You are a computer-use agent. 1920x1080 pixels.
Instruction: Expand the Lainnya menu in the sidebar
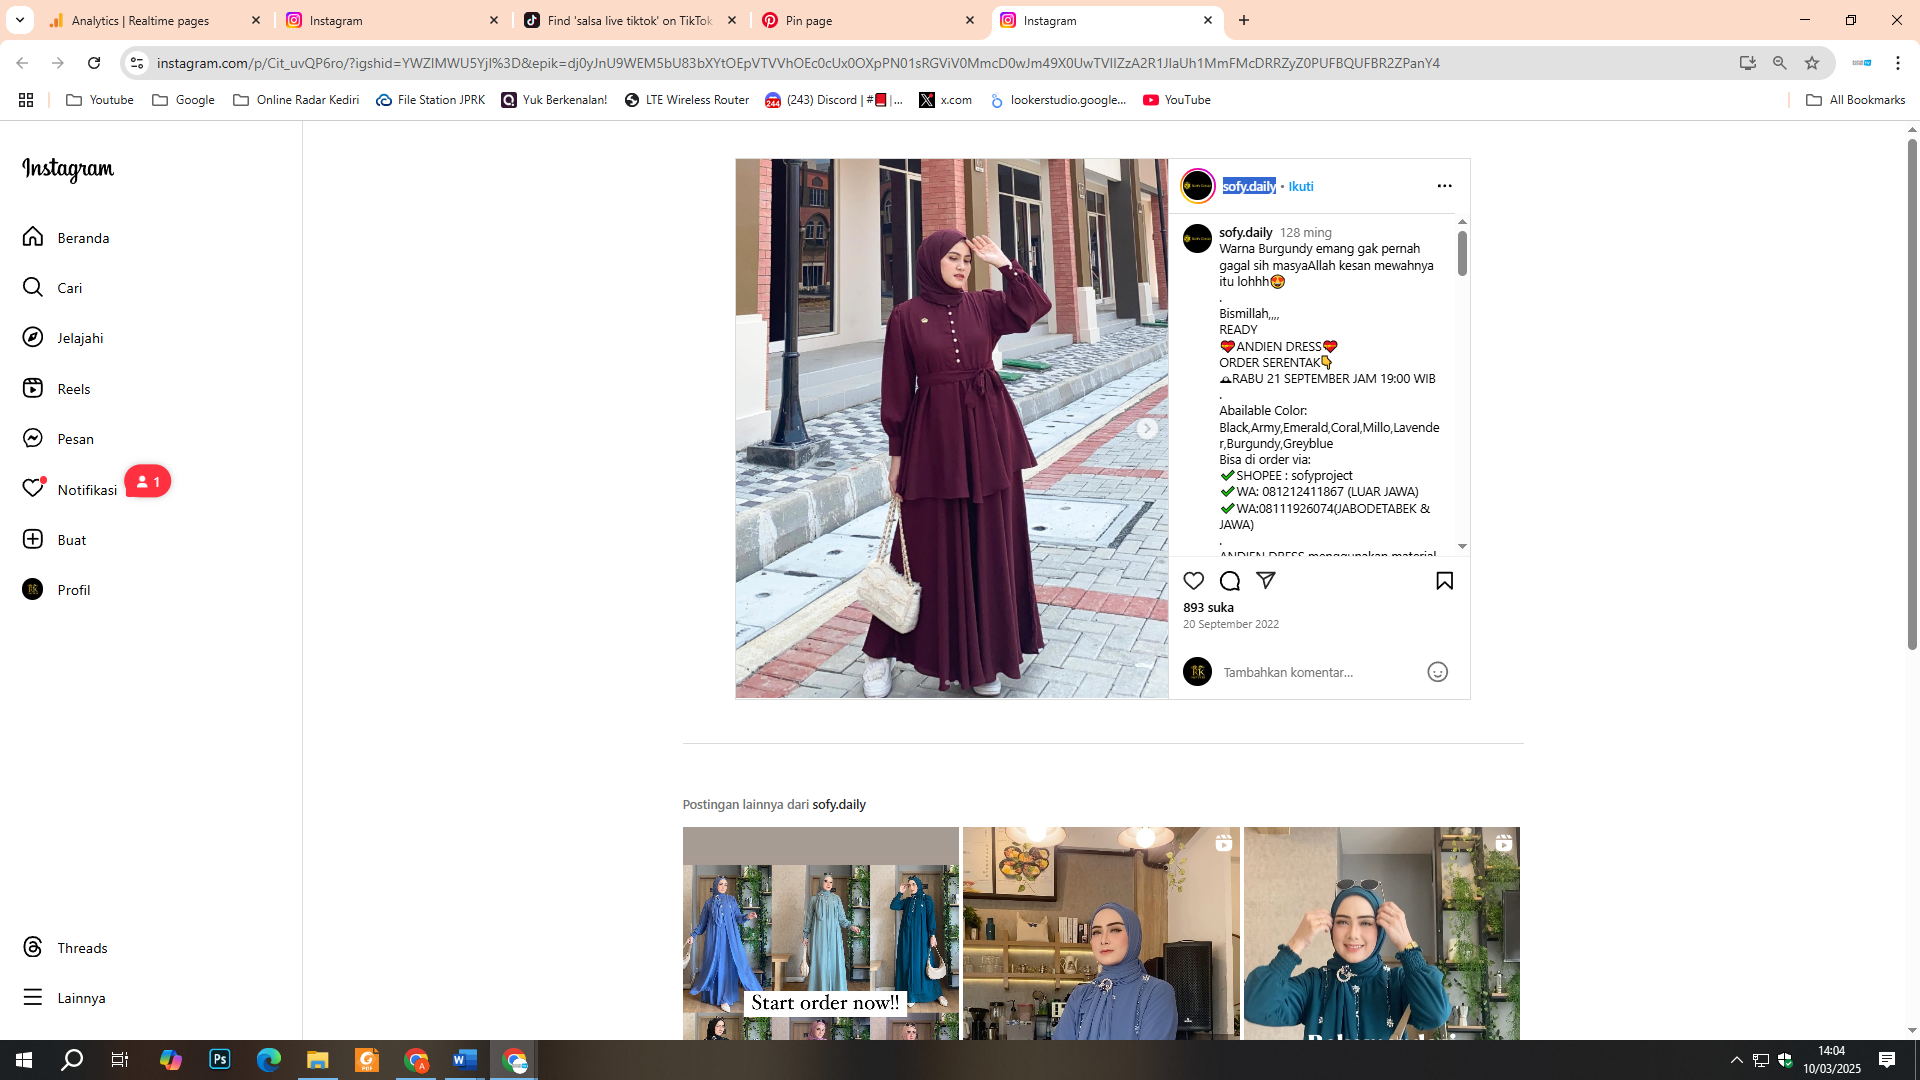point(64,998)
